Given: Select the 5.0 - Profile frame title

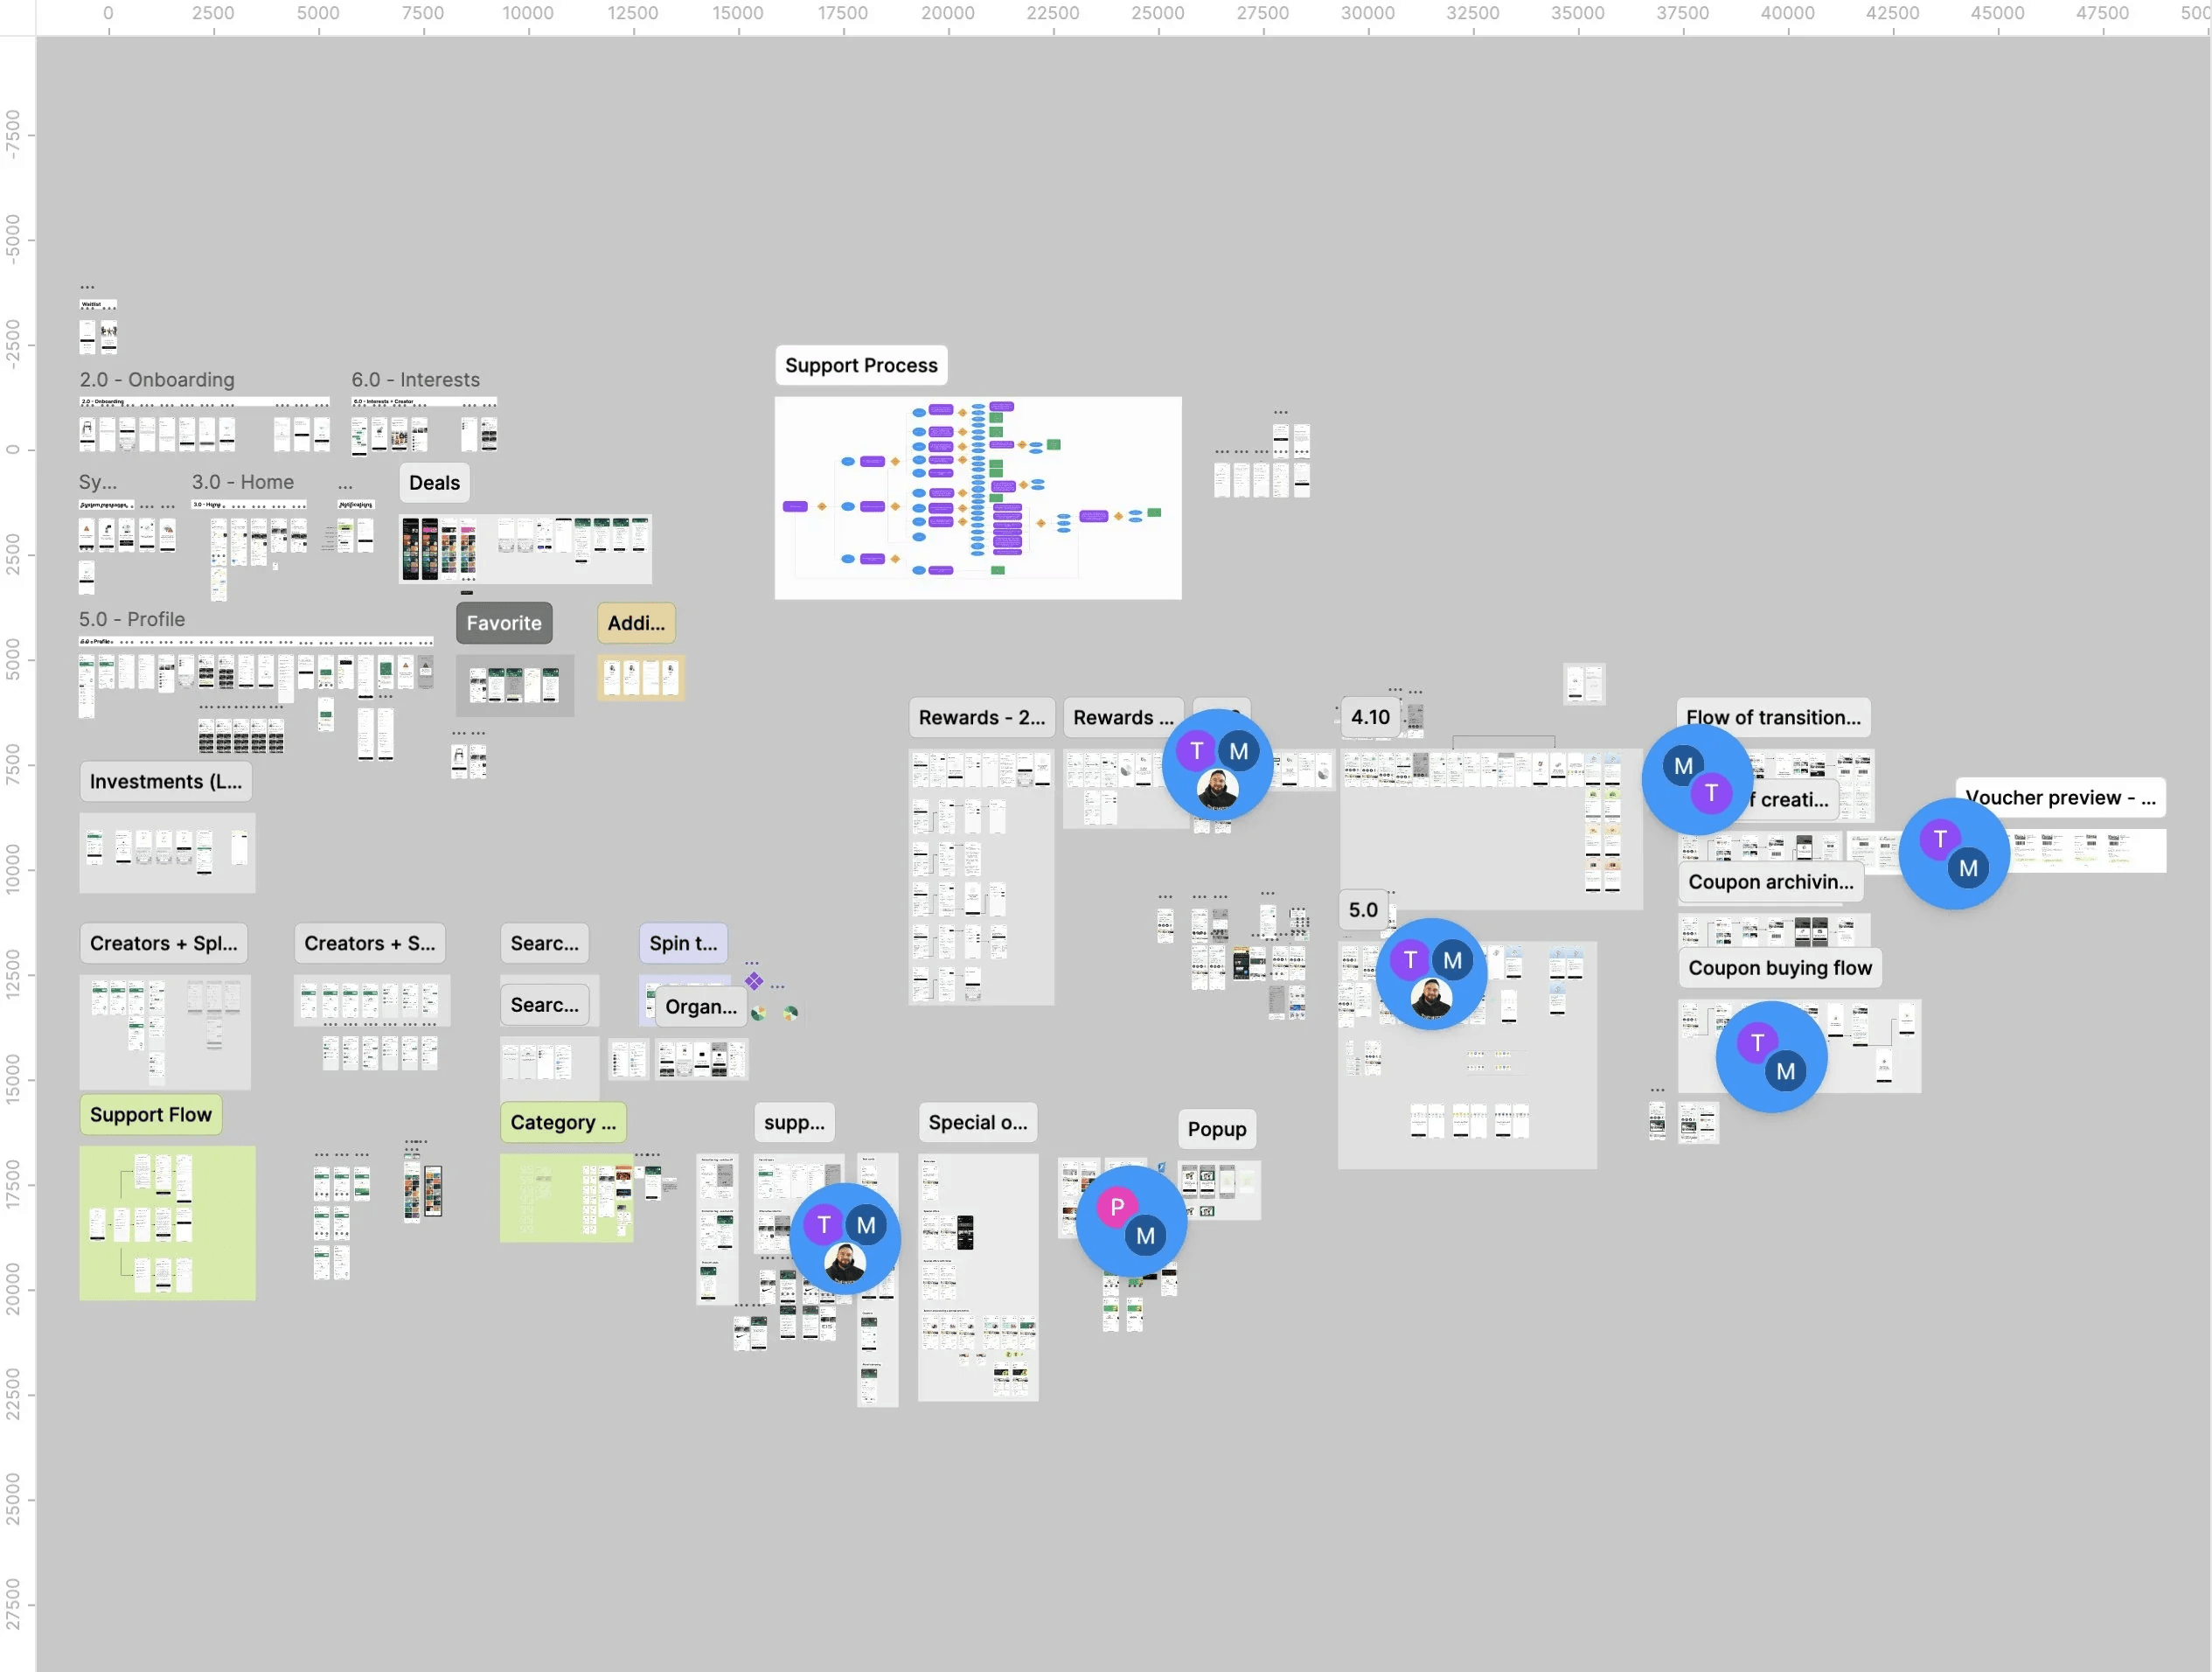Looking at the screenshot, I should coord(132,619).
